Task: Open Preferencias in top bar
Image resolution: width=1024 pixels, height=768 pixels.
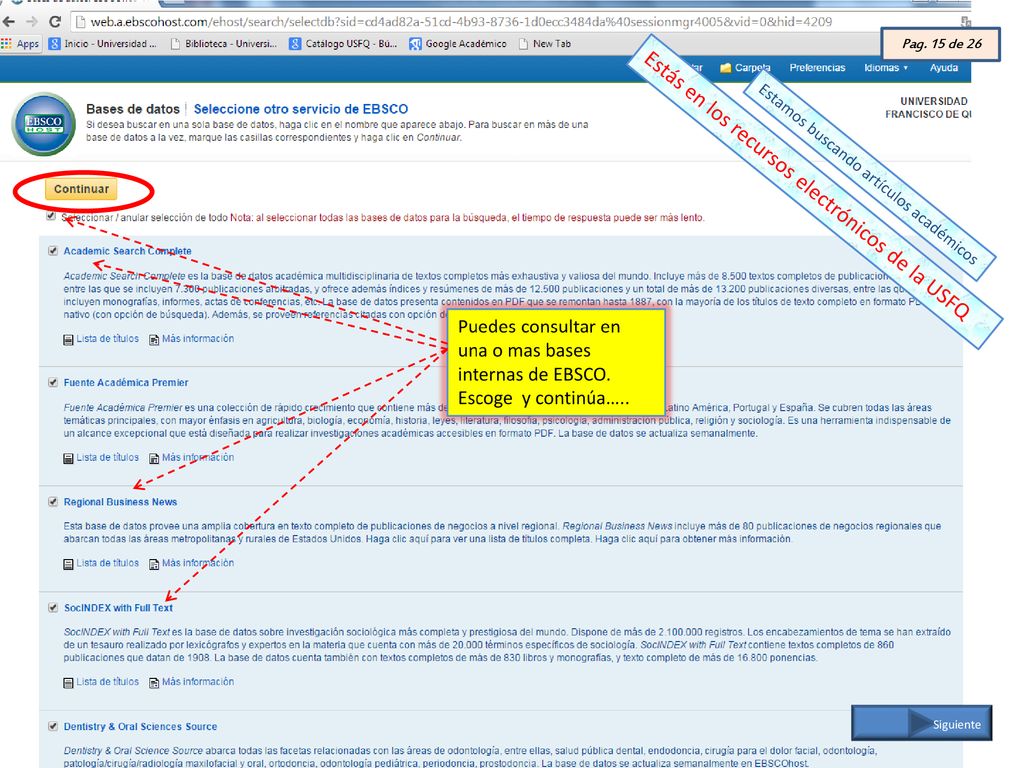Action: (x=817, y=68)
